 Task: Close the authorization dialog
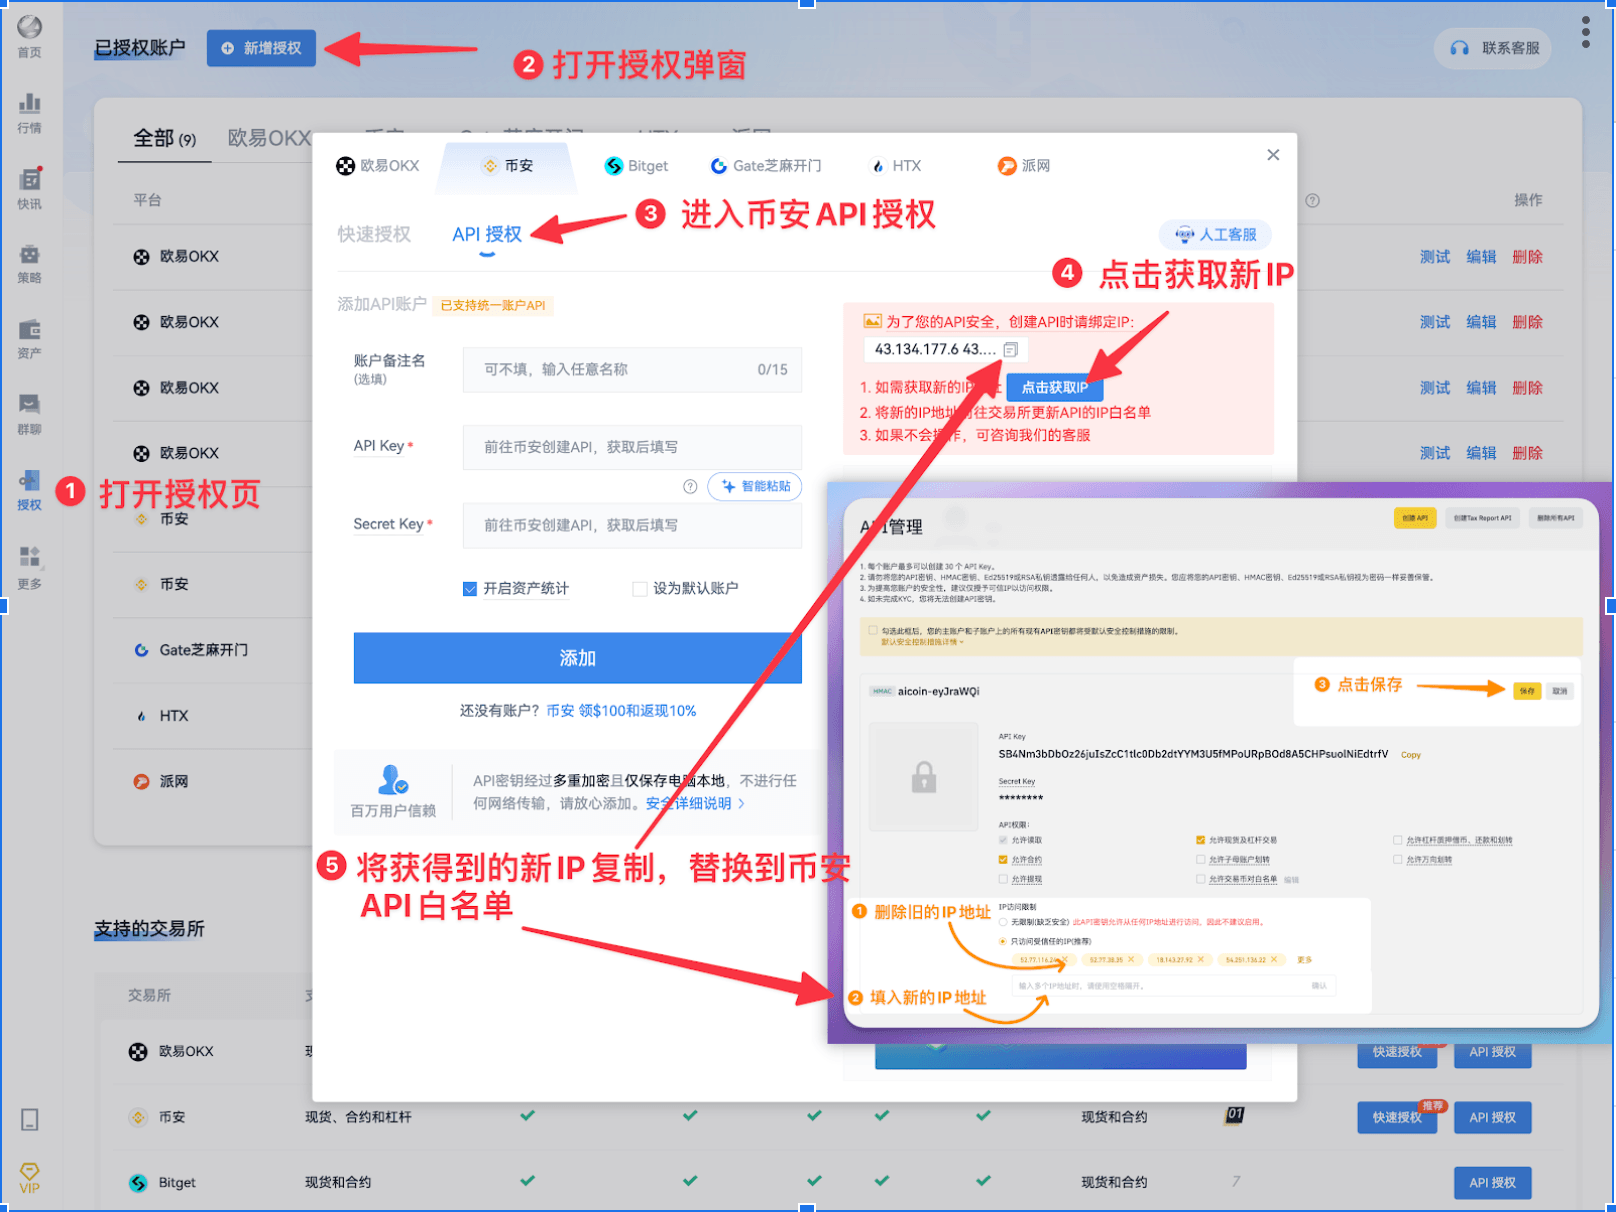(x=1273, y=155)
